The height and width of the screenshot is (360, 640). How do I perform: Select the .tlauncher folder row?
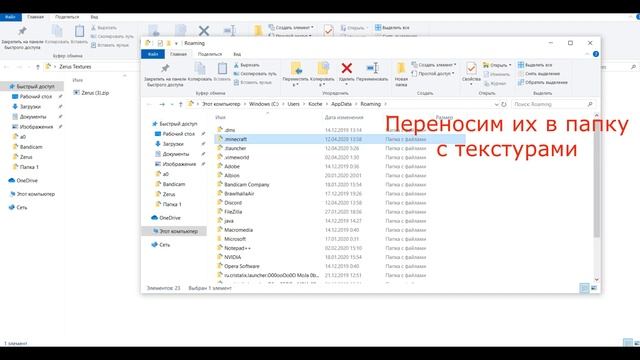[x=340, y=148]
